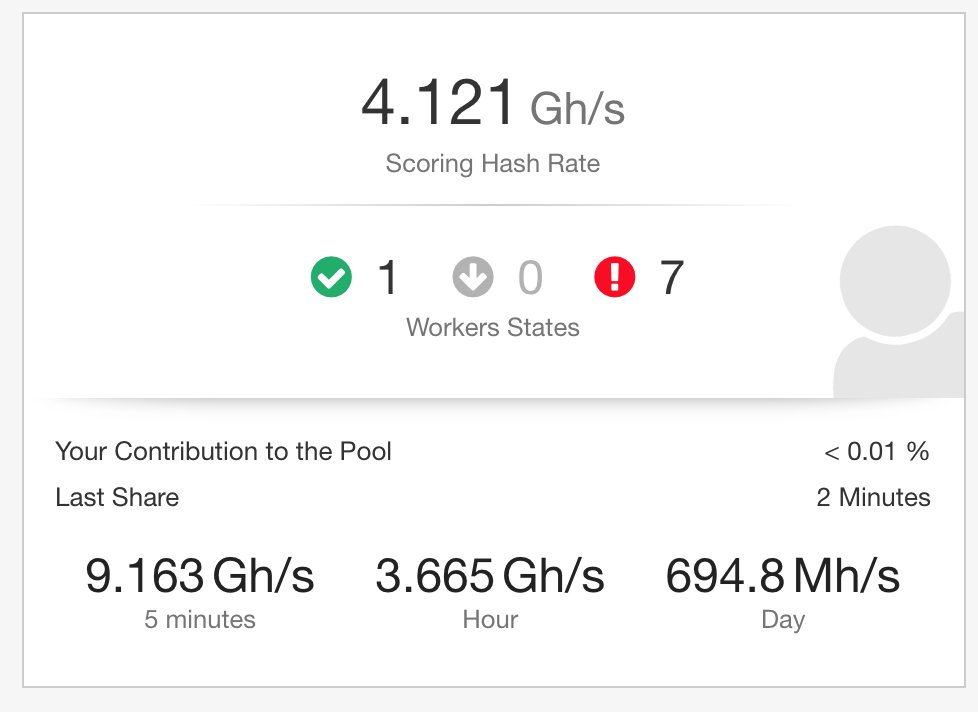Open the Workers States label
978x712 pixels.
click(492, 327)
